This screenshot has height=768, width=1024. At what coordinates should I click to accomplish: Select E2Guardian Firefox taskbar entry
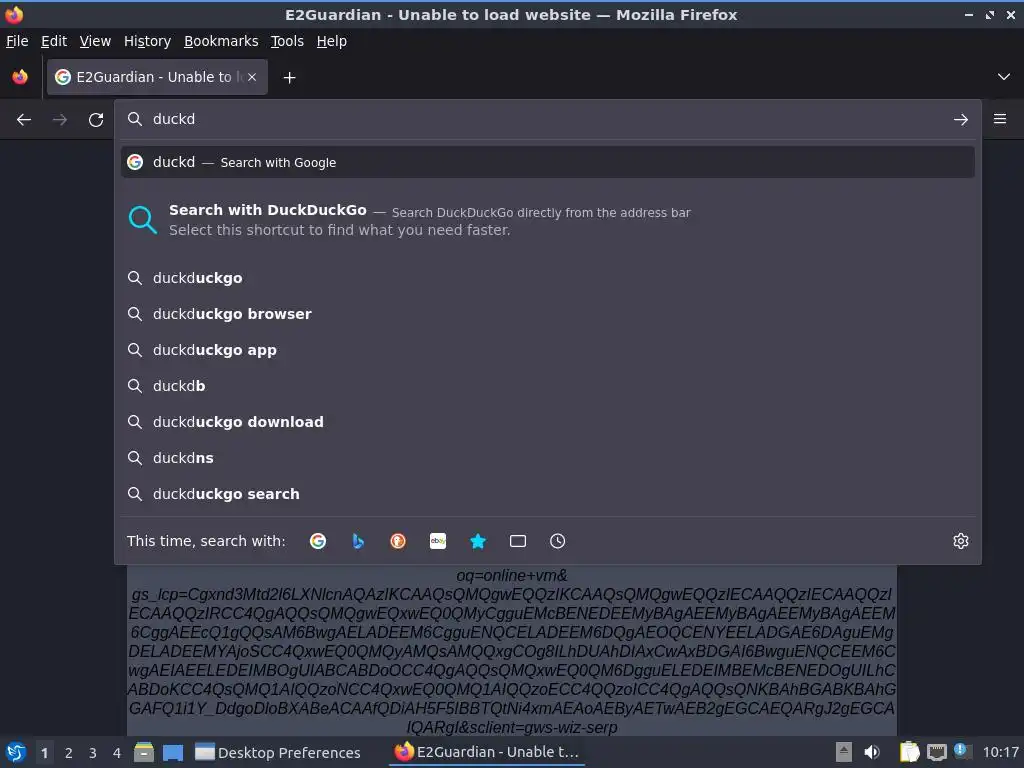pos(487,752)
